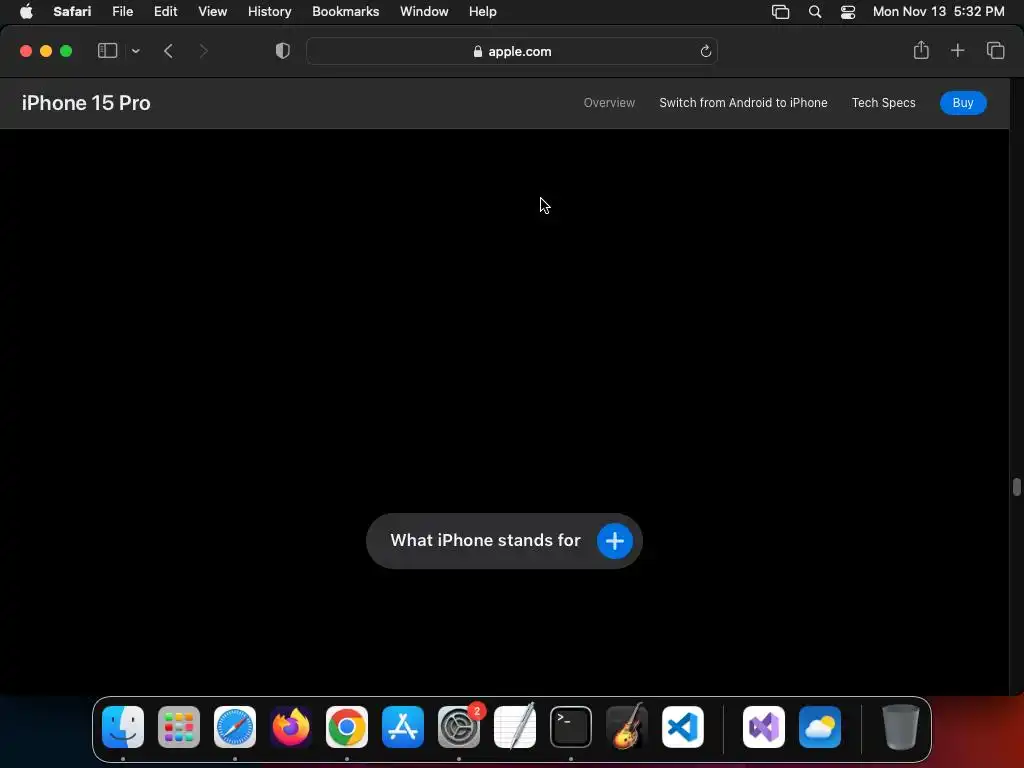Click the page scrollbar thumb

point(1016,487)
